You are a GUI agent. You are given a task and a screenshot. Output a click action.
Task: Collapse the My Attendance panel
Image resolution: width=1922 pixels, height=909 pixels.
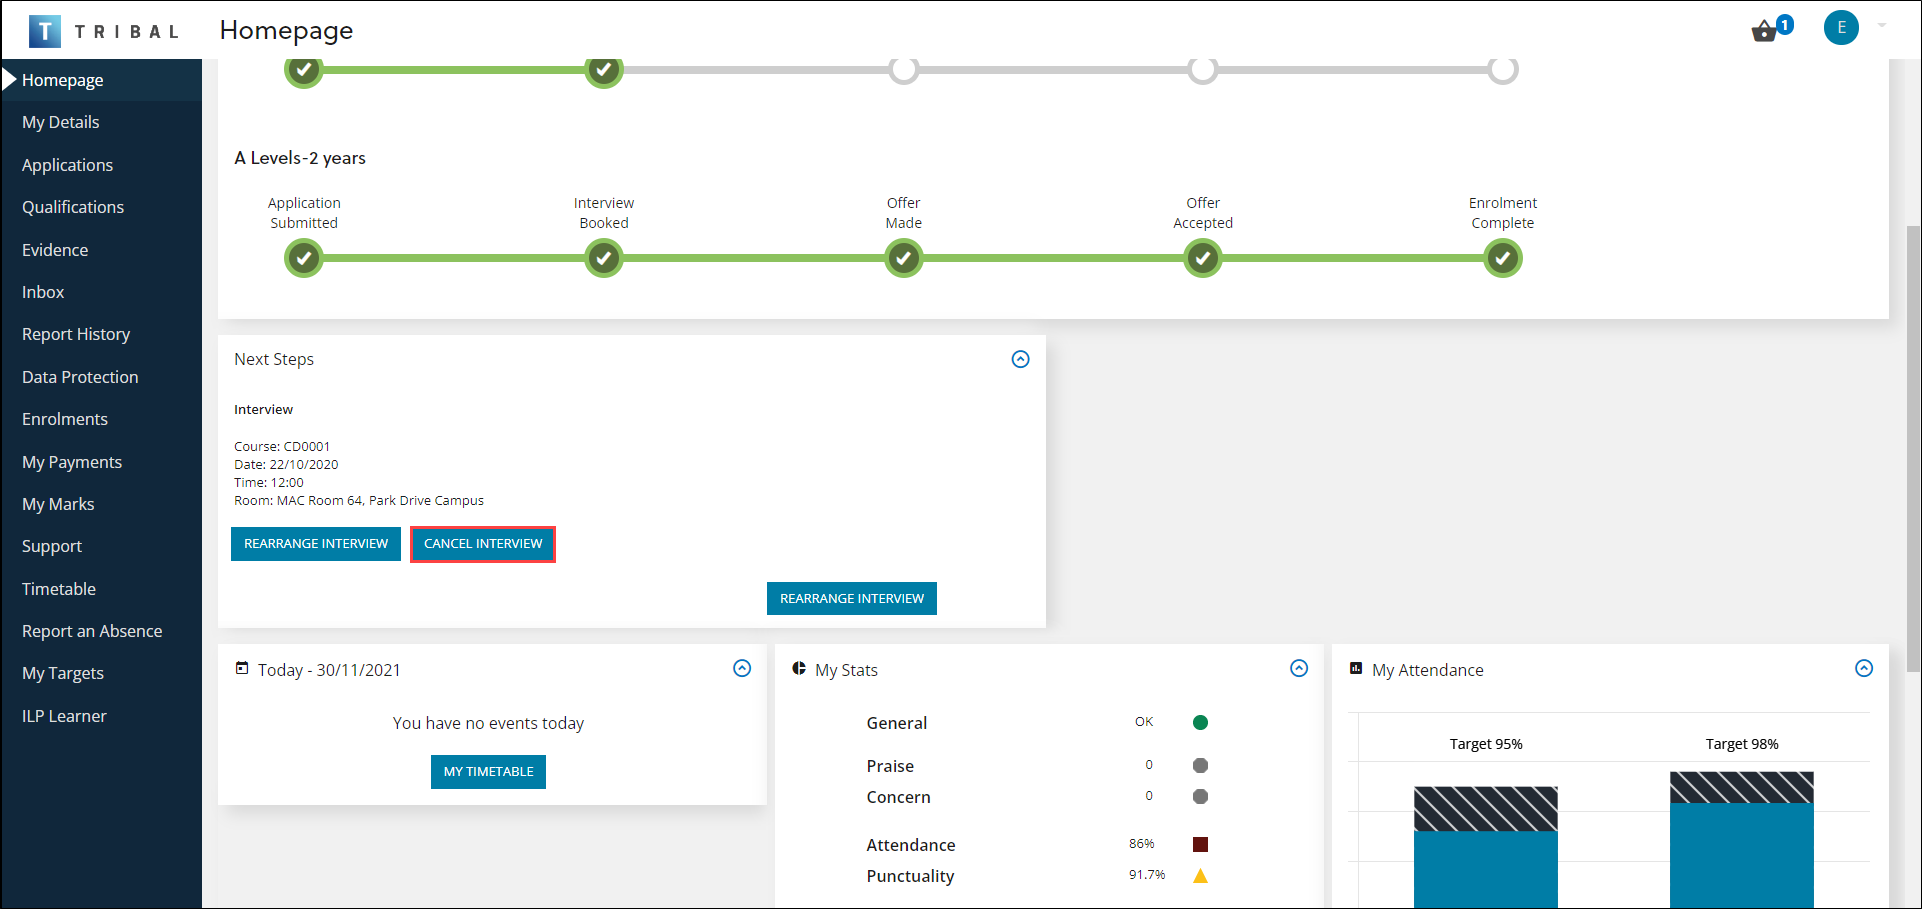[x=1864, y=668]
